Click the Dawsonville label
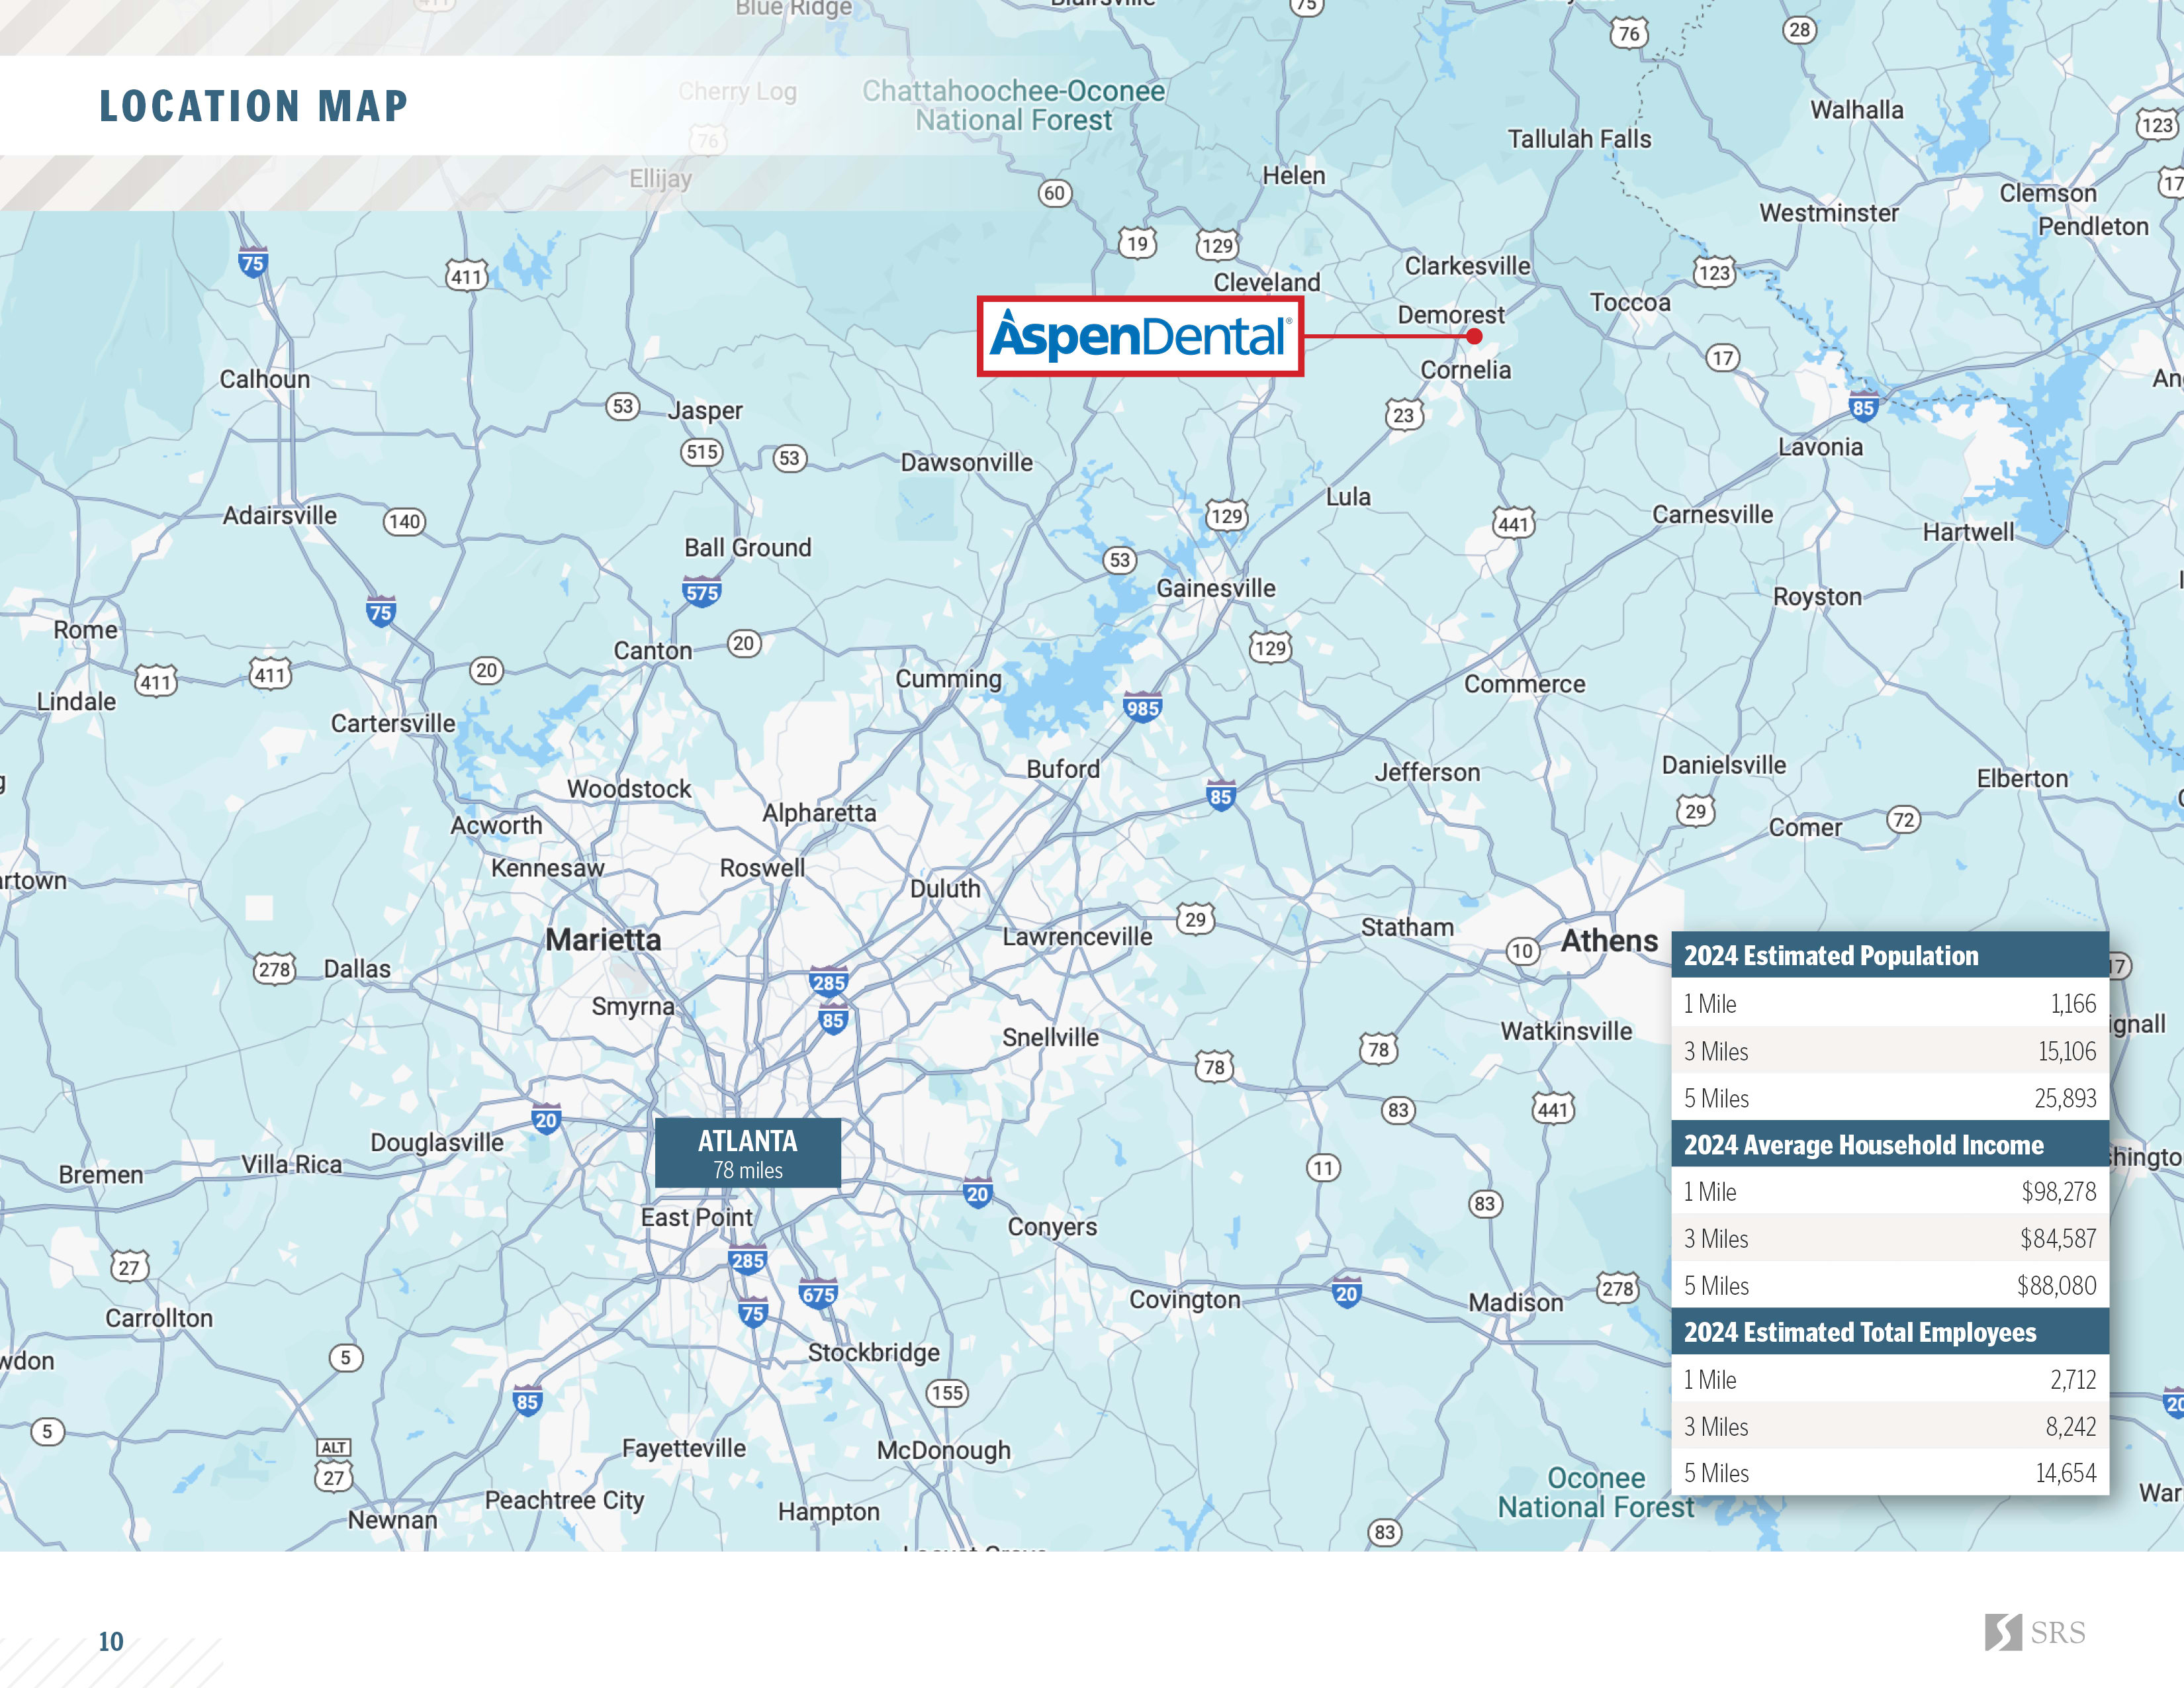Screen dimensions: 2184x1688 tap(967, 462)
